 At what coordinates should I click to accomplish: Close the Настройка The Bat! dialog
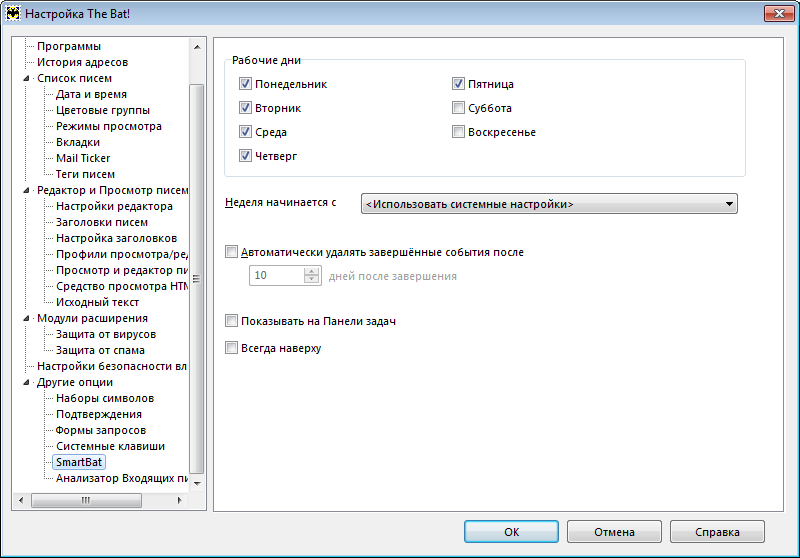779,13
